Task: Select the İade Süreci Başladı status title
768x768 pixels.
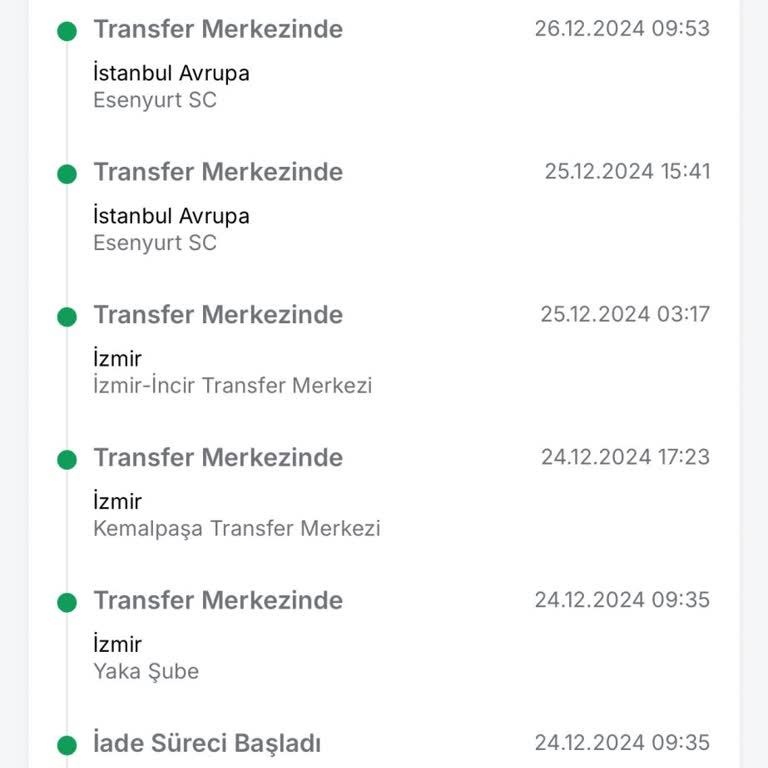Action: [x=207, y=744]
